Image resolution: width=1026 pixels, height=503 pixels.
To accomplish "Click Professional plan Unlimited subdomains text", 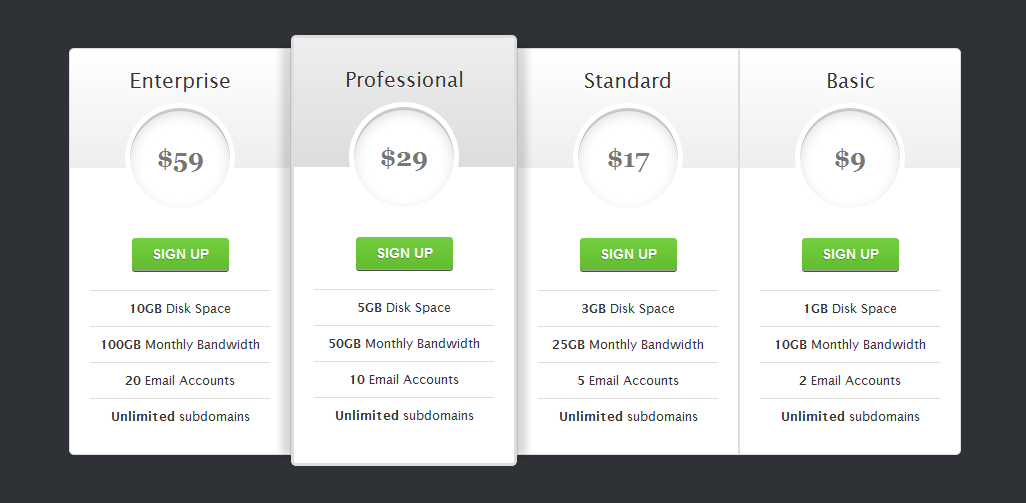I will tap(404, 415).
